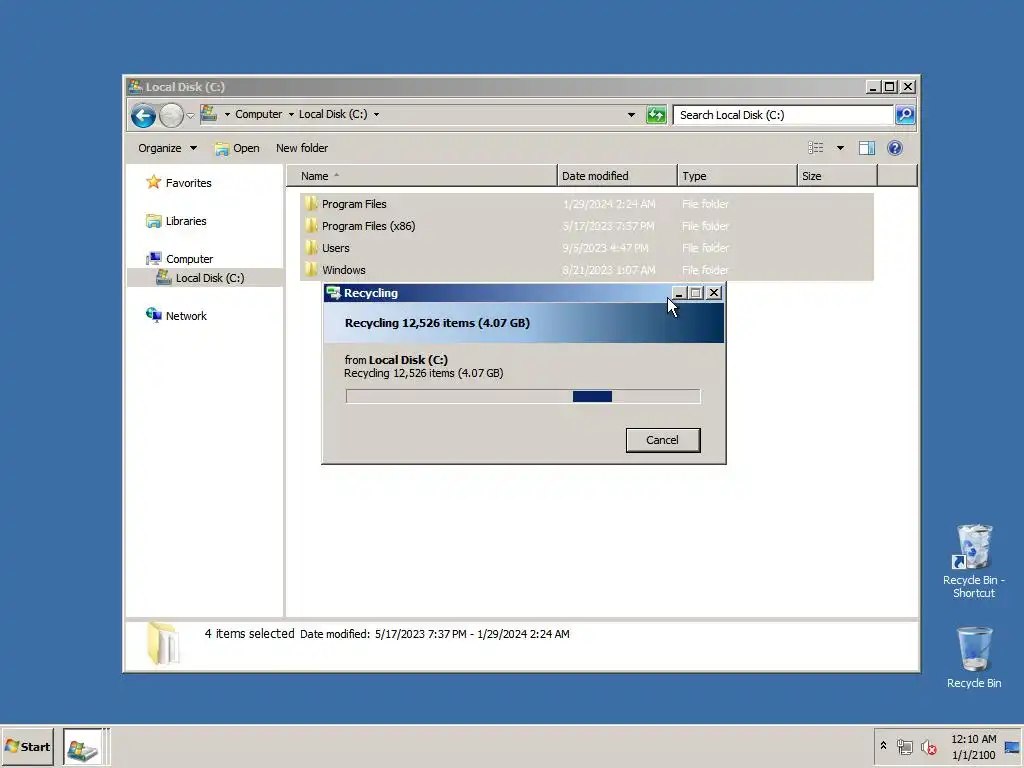
Task: Click Explorer taskbar button
Action: (x=82, y=747)
